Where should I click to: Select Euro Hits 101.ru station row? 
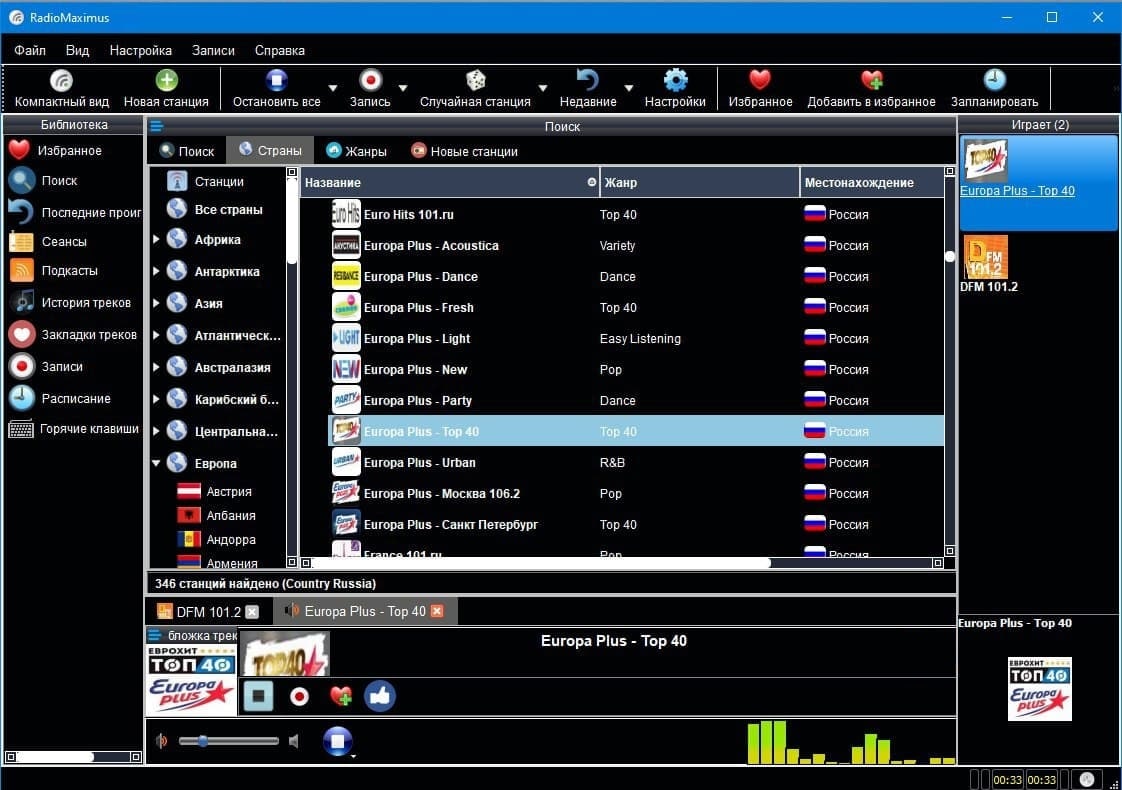pyautogui.click(x=635, y=214)
